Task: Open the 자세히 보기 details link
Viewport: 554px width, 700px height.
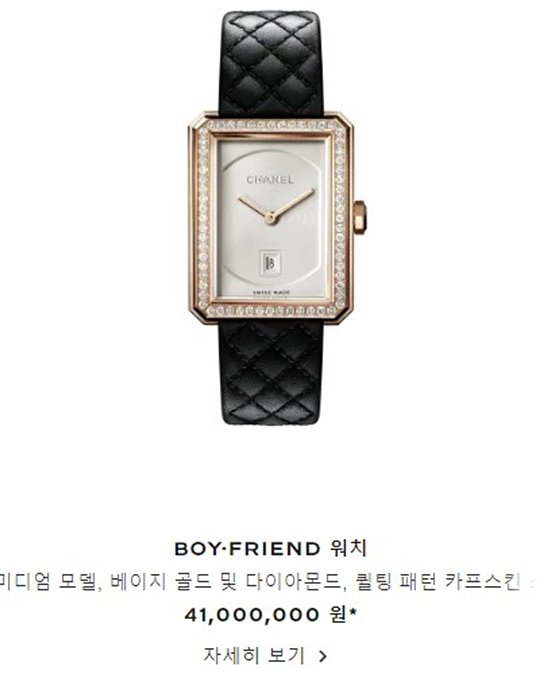Action: pyautogui.click(x=265, y=656)
